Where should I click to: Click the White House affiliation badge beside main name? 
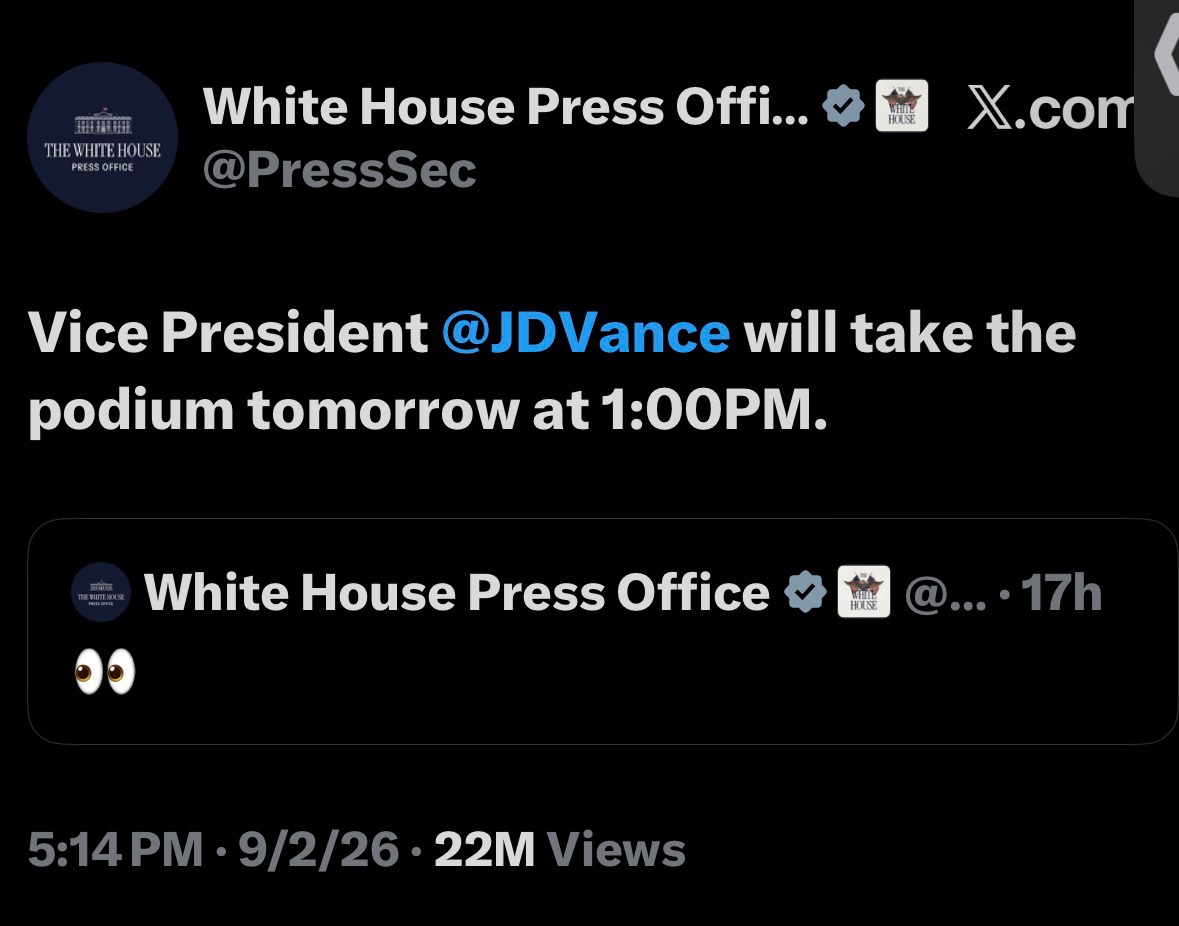tap(902, 106)
